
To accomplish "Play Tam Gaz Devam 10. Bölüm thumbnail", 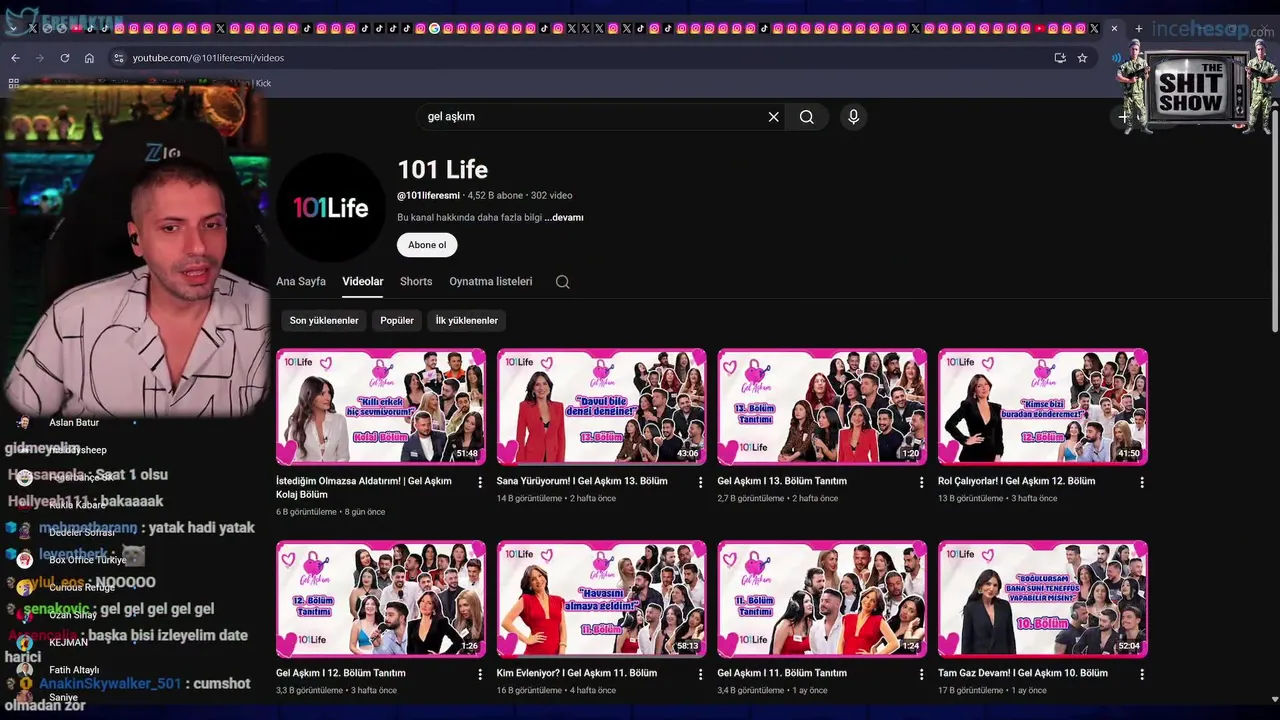I will pos(1043,599).
